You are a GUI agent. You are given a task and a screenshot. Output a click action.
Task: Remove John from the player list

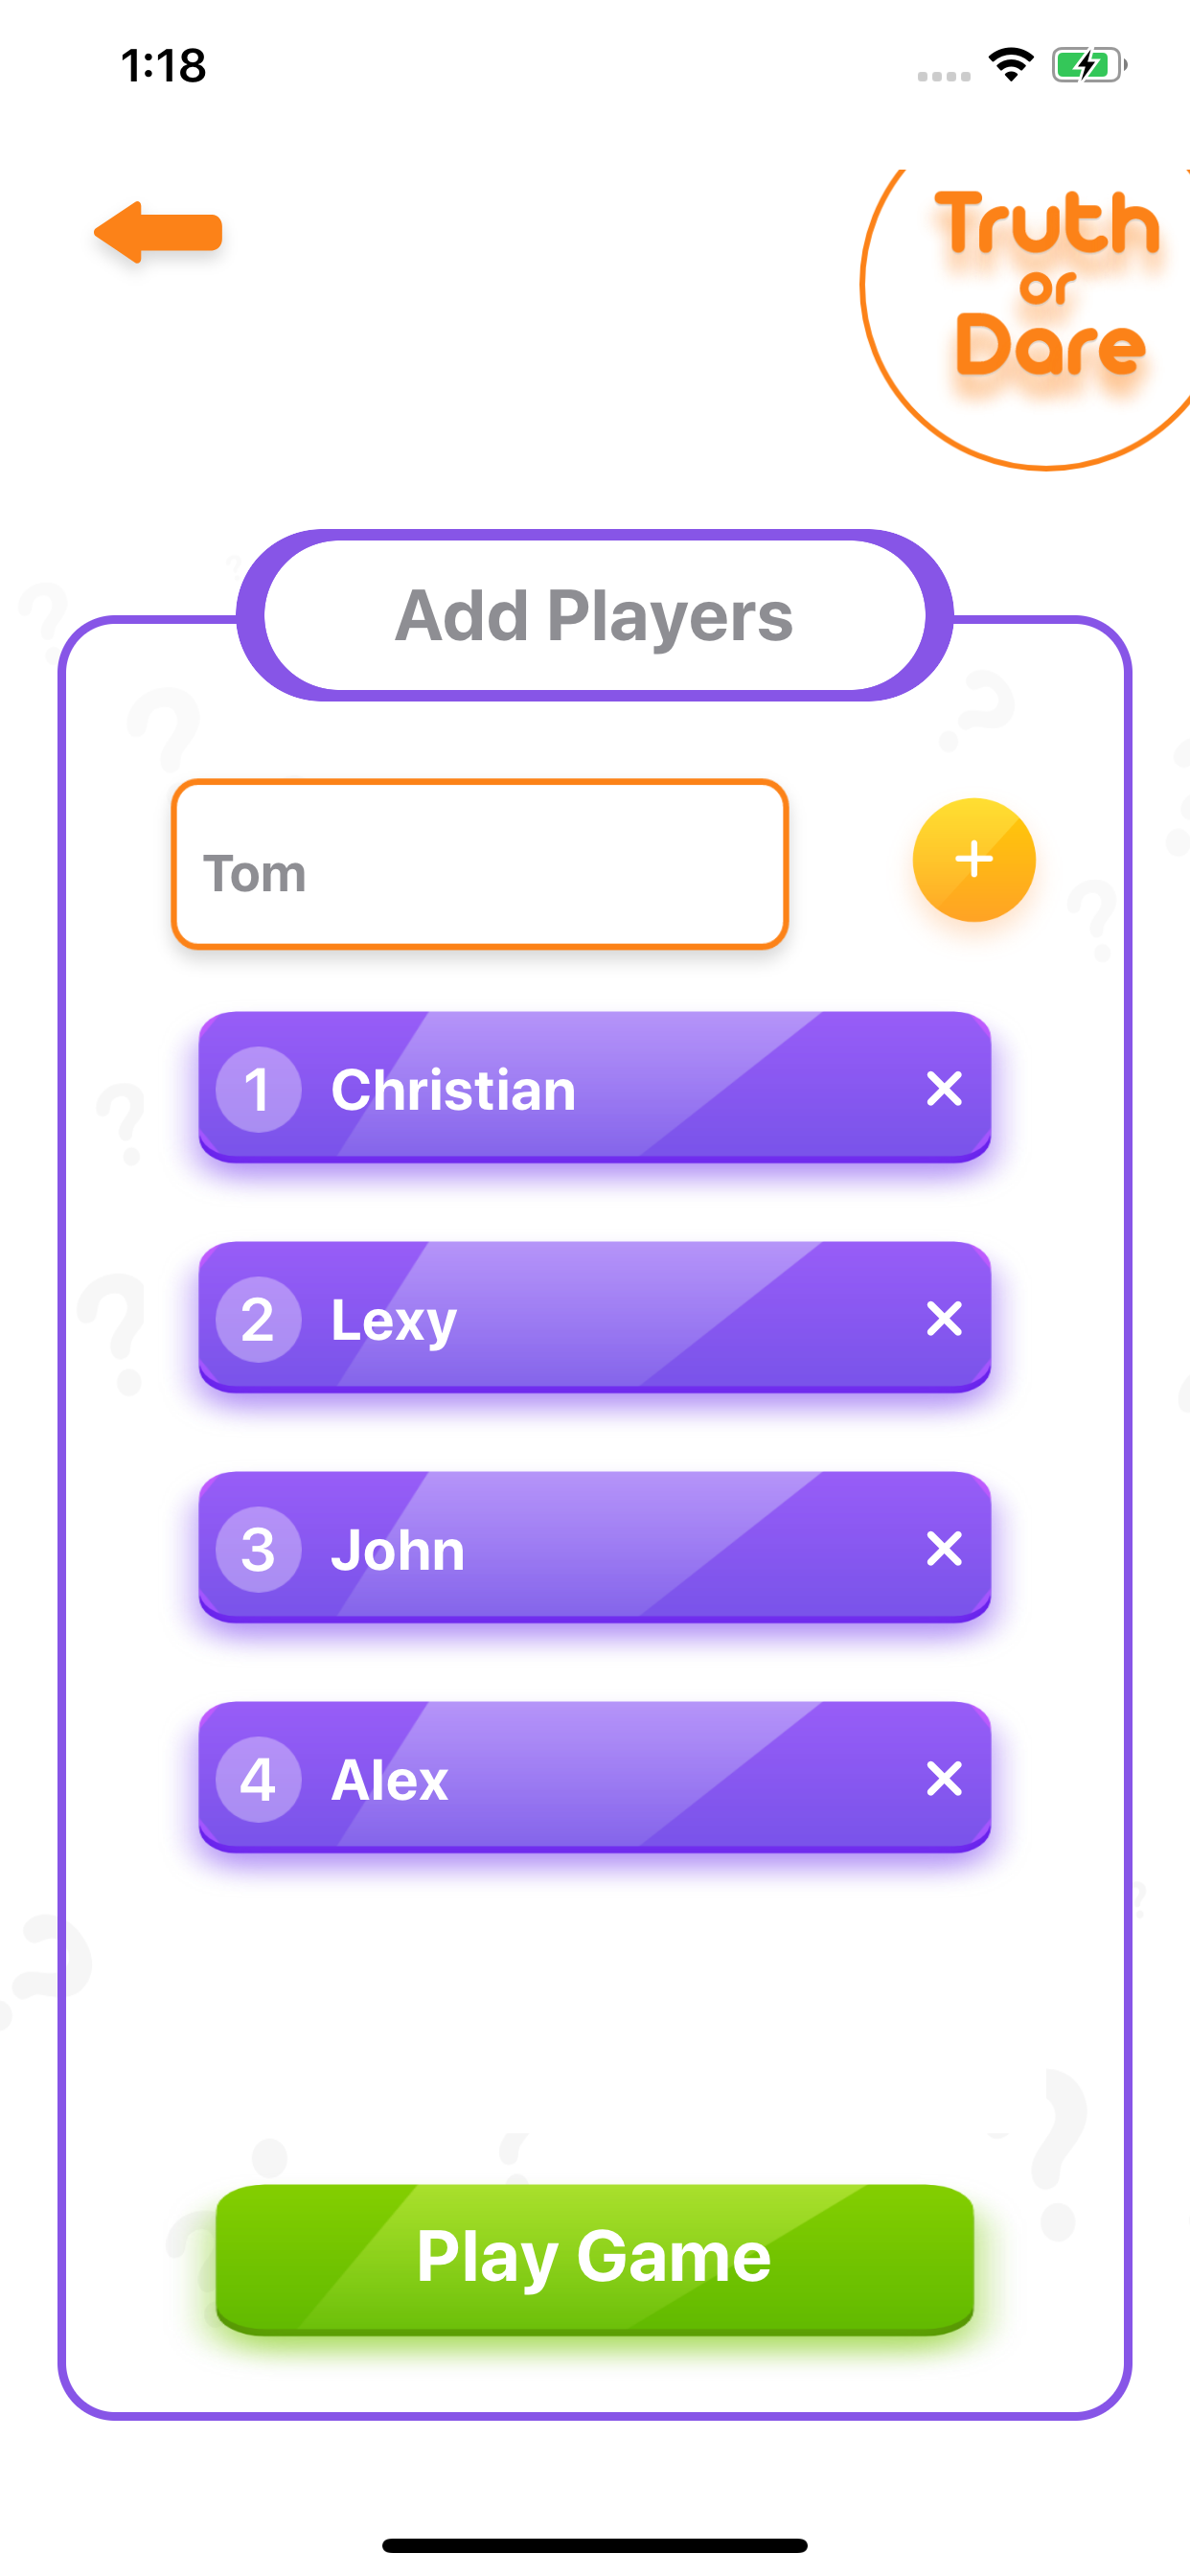[x=944, y=1548]
